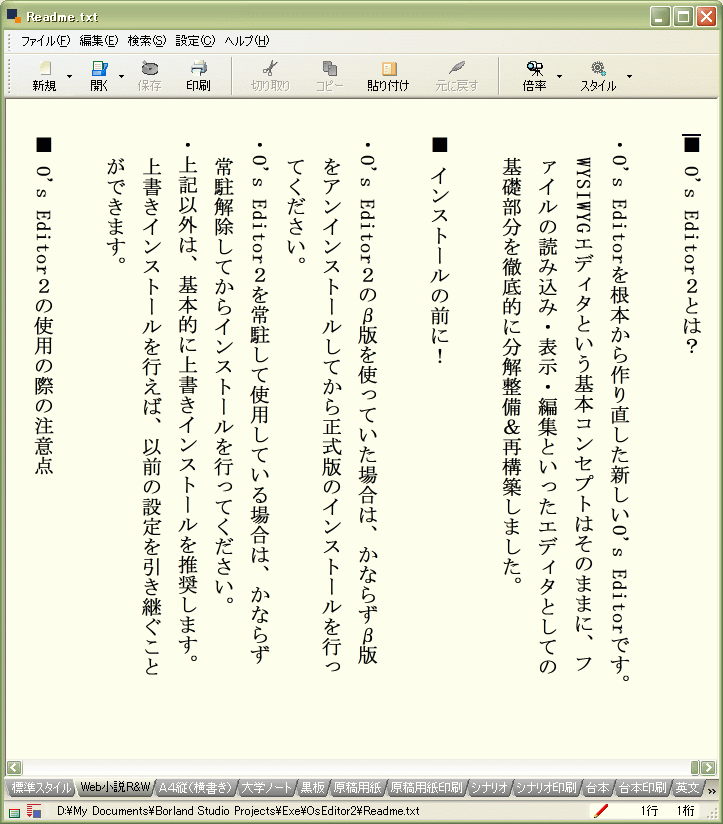Click the line starting 上記以外は、基本的に
The width and height of the screenshot is (723, 824).
tap(188, 403)
